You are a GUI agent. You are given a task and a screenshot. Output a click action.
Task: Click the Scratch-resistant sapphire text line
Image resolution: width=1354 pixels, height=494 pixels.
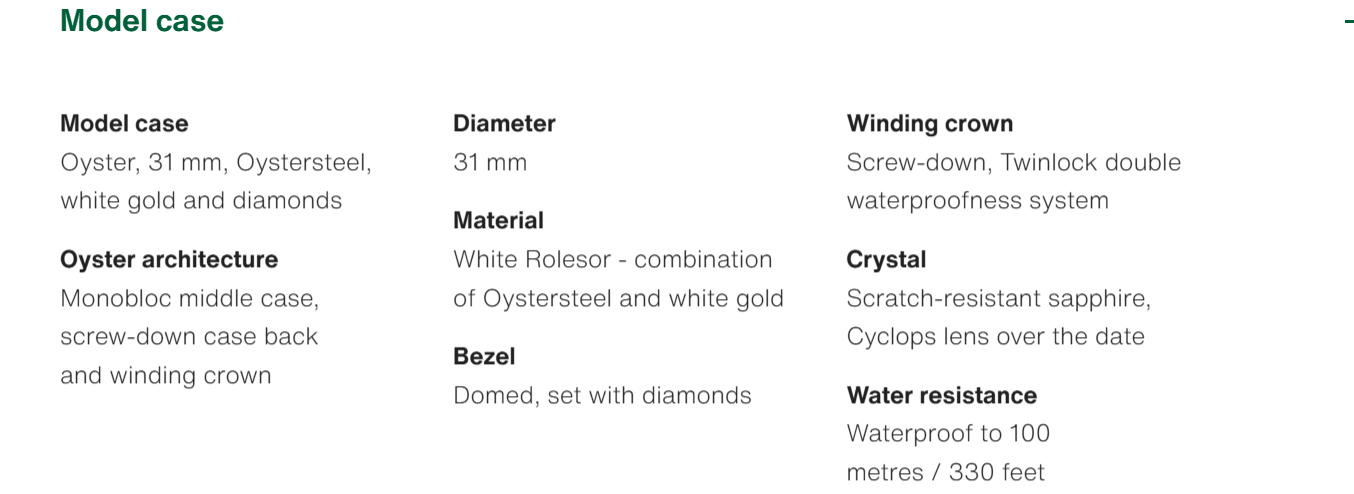(x=999, y=299)
